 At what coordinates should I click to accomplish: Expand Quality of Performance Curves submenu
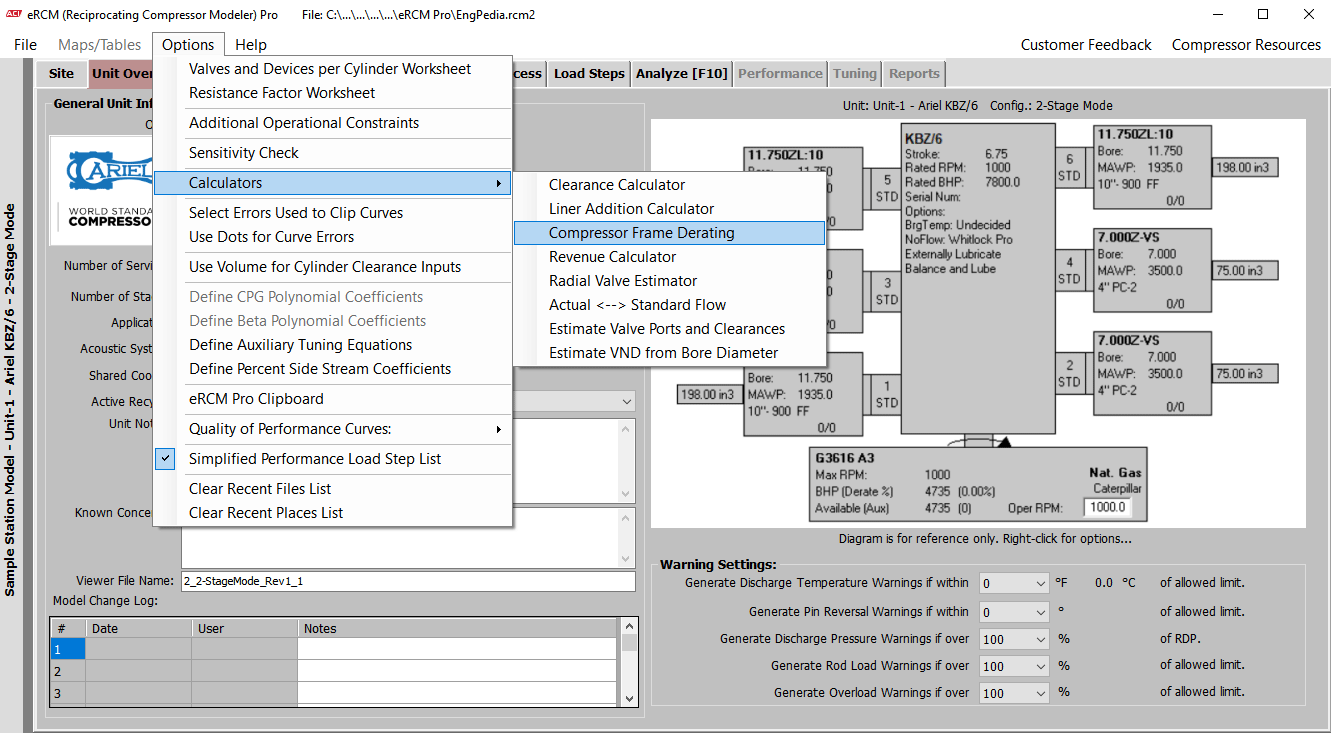pyautogui.click(x=332, y=429)
